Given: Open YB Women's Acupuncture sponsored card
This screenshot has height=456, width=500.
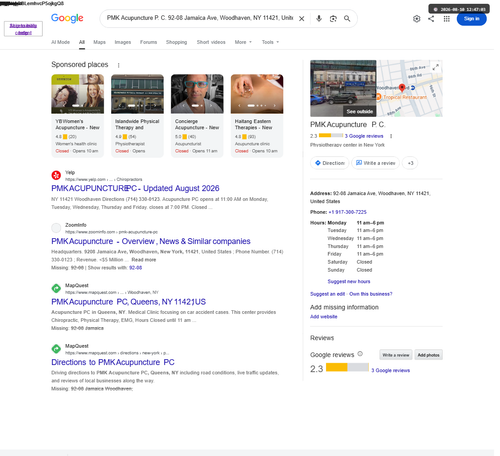Looking at the screenshot, I should tap(77, 115).
